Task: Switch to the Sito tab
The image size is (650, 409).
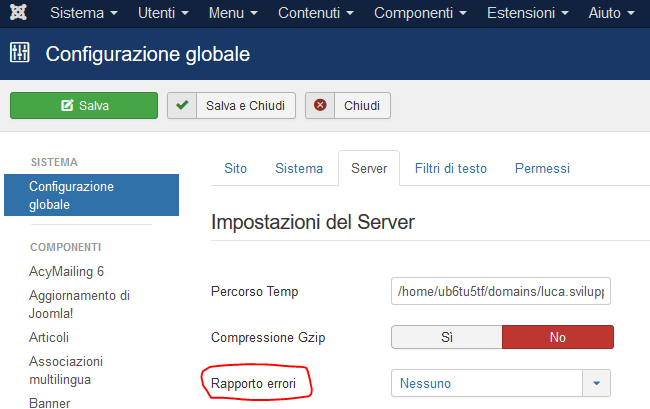Action: coord(235,168)
